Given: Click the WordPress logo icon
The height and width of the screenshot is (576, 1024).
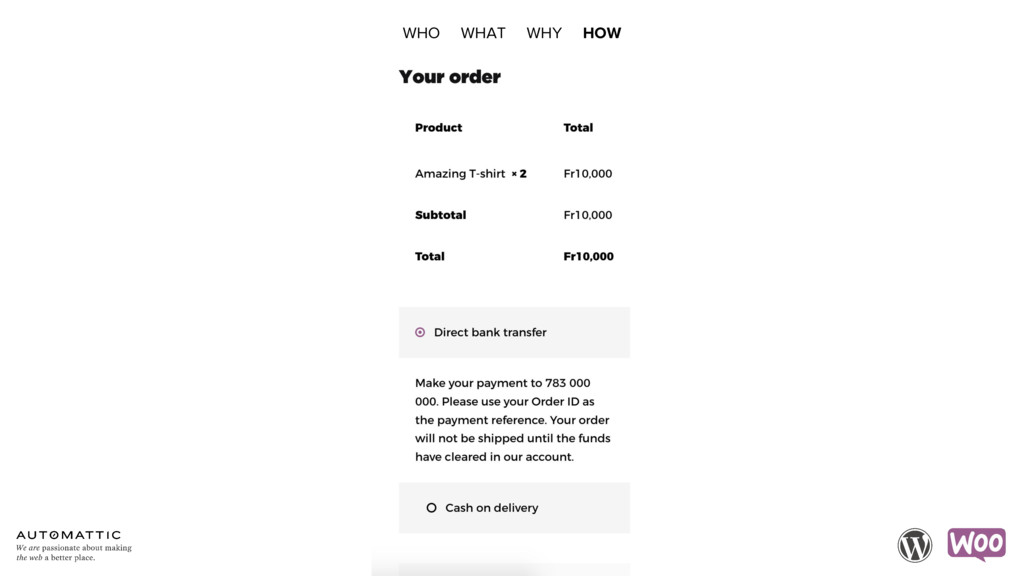Looking at the screenshot, I should (914, 545).
